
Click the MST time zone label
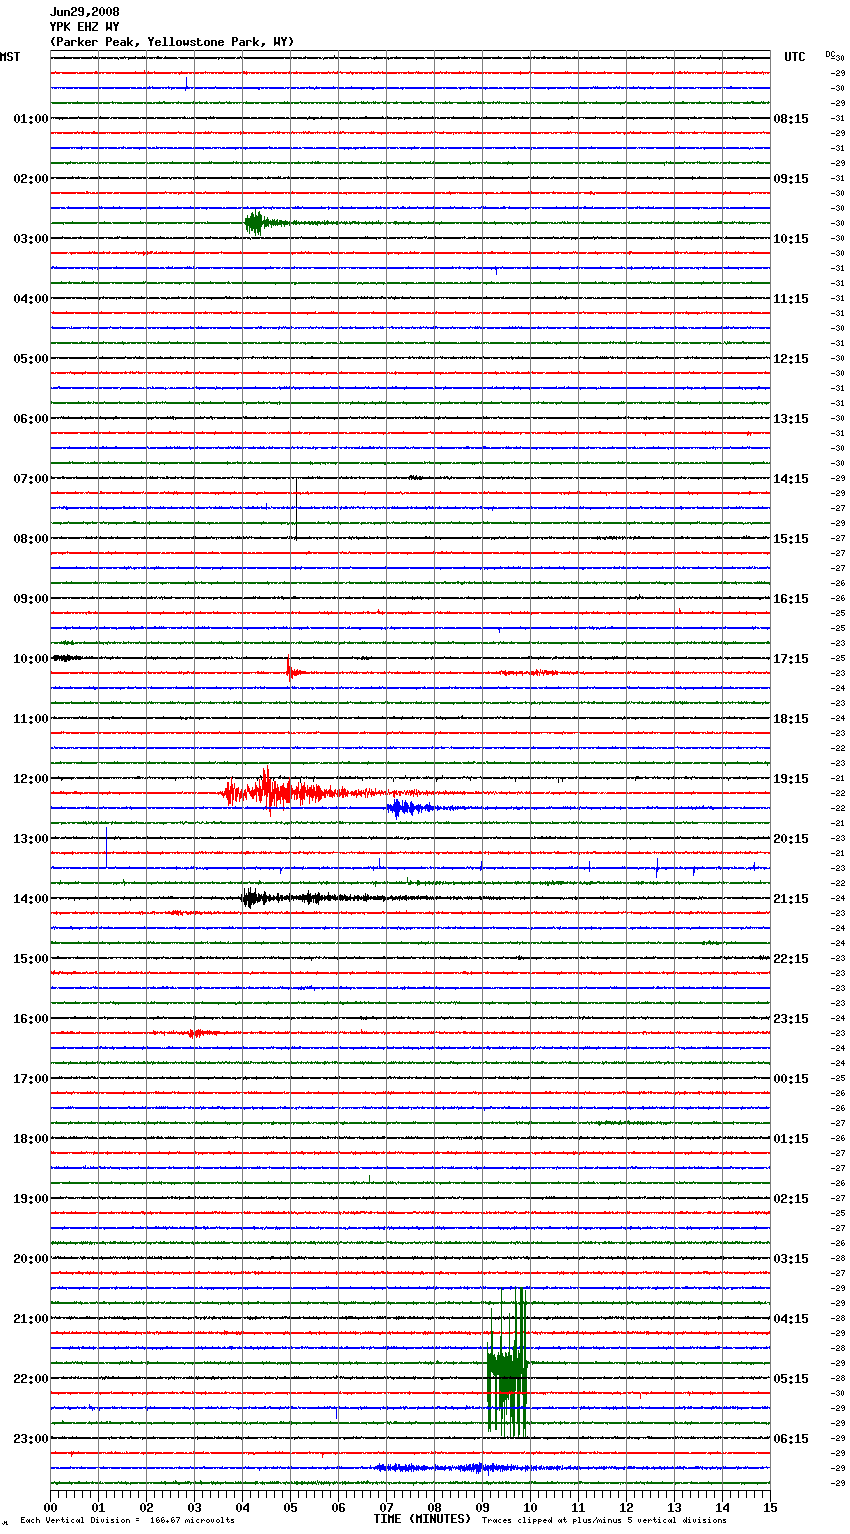pos(10,57)
